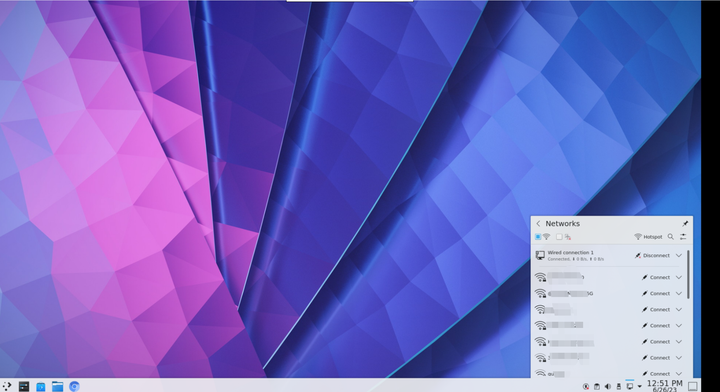
Task: Connect to the Wi-Fi network starting with "au"
Action: tap(656, 374)
